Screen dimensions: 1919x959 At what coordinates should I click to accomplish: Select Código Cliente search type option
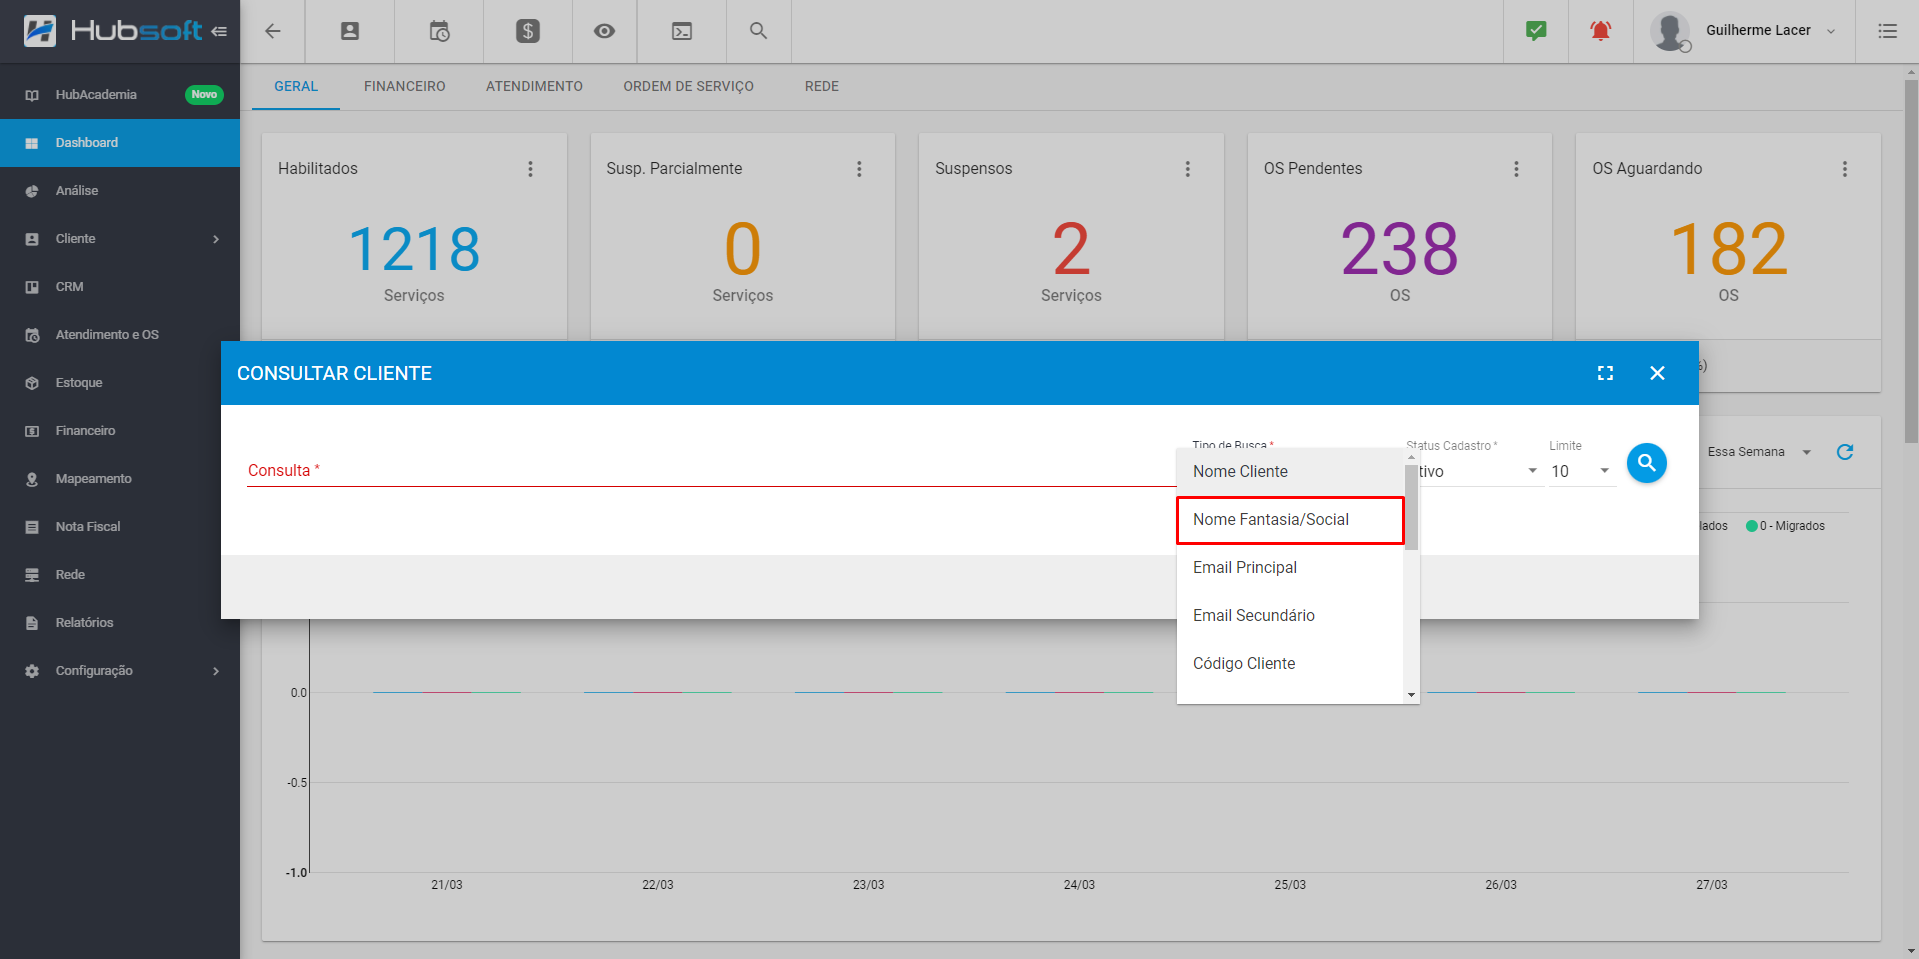click(x=1290, y=664)
